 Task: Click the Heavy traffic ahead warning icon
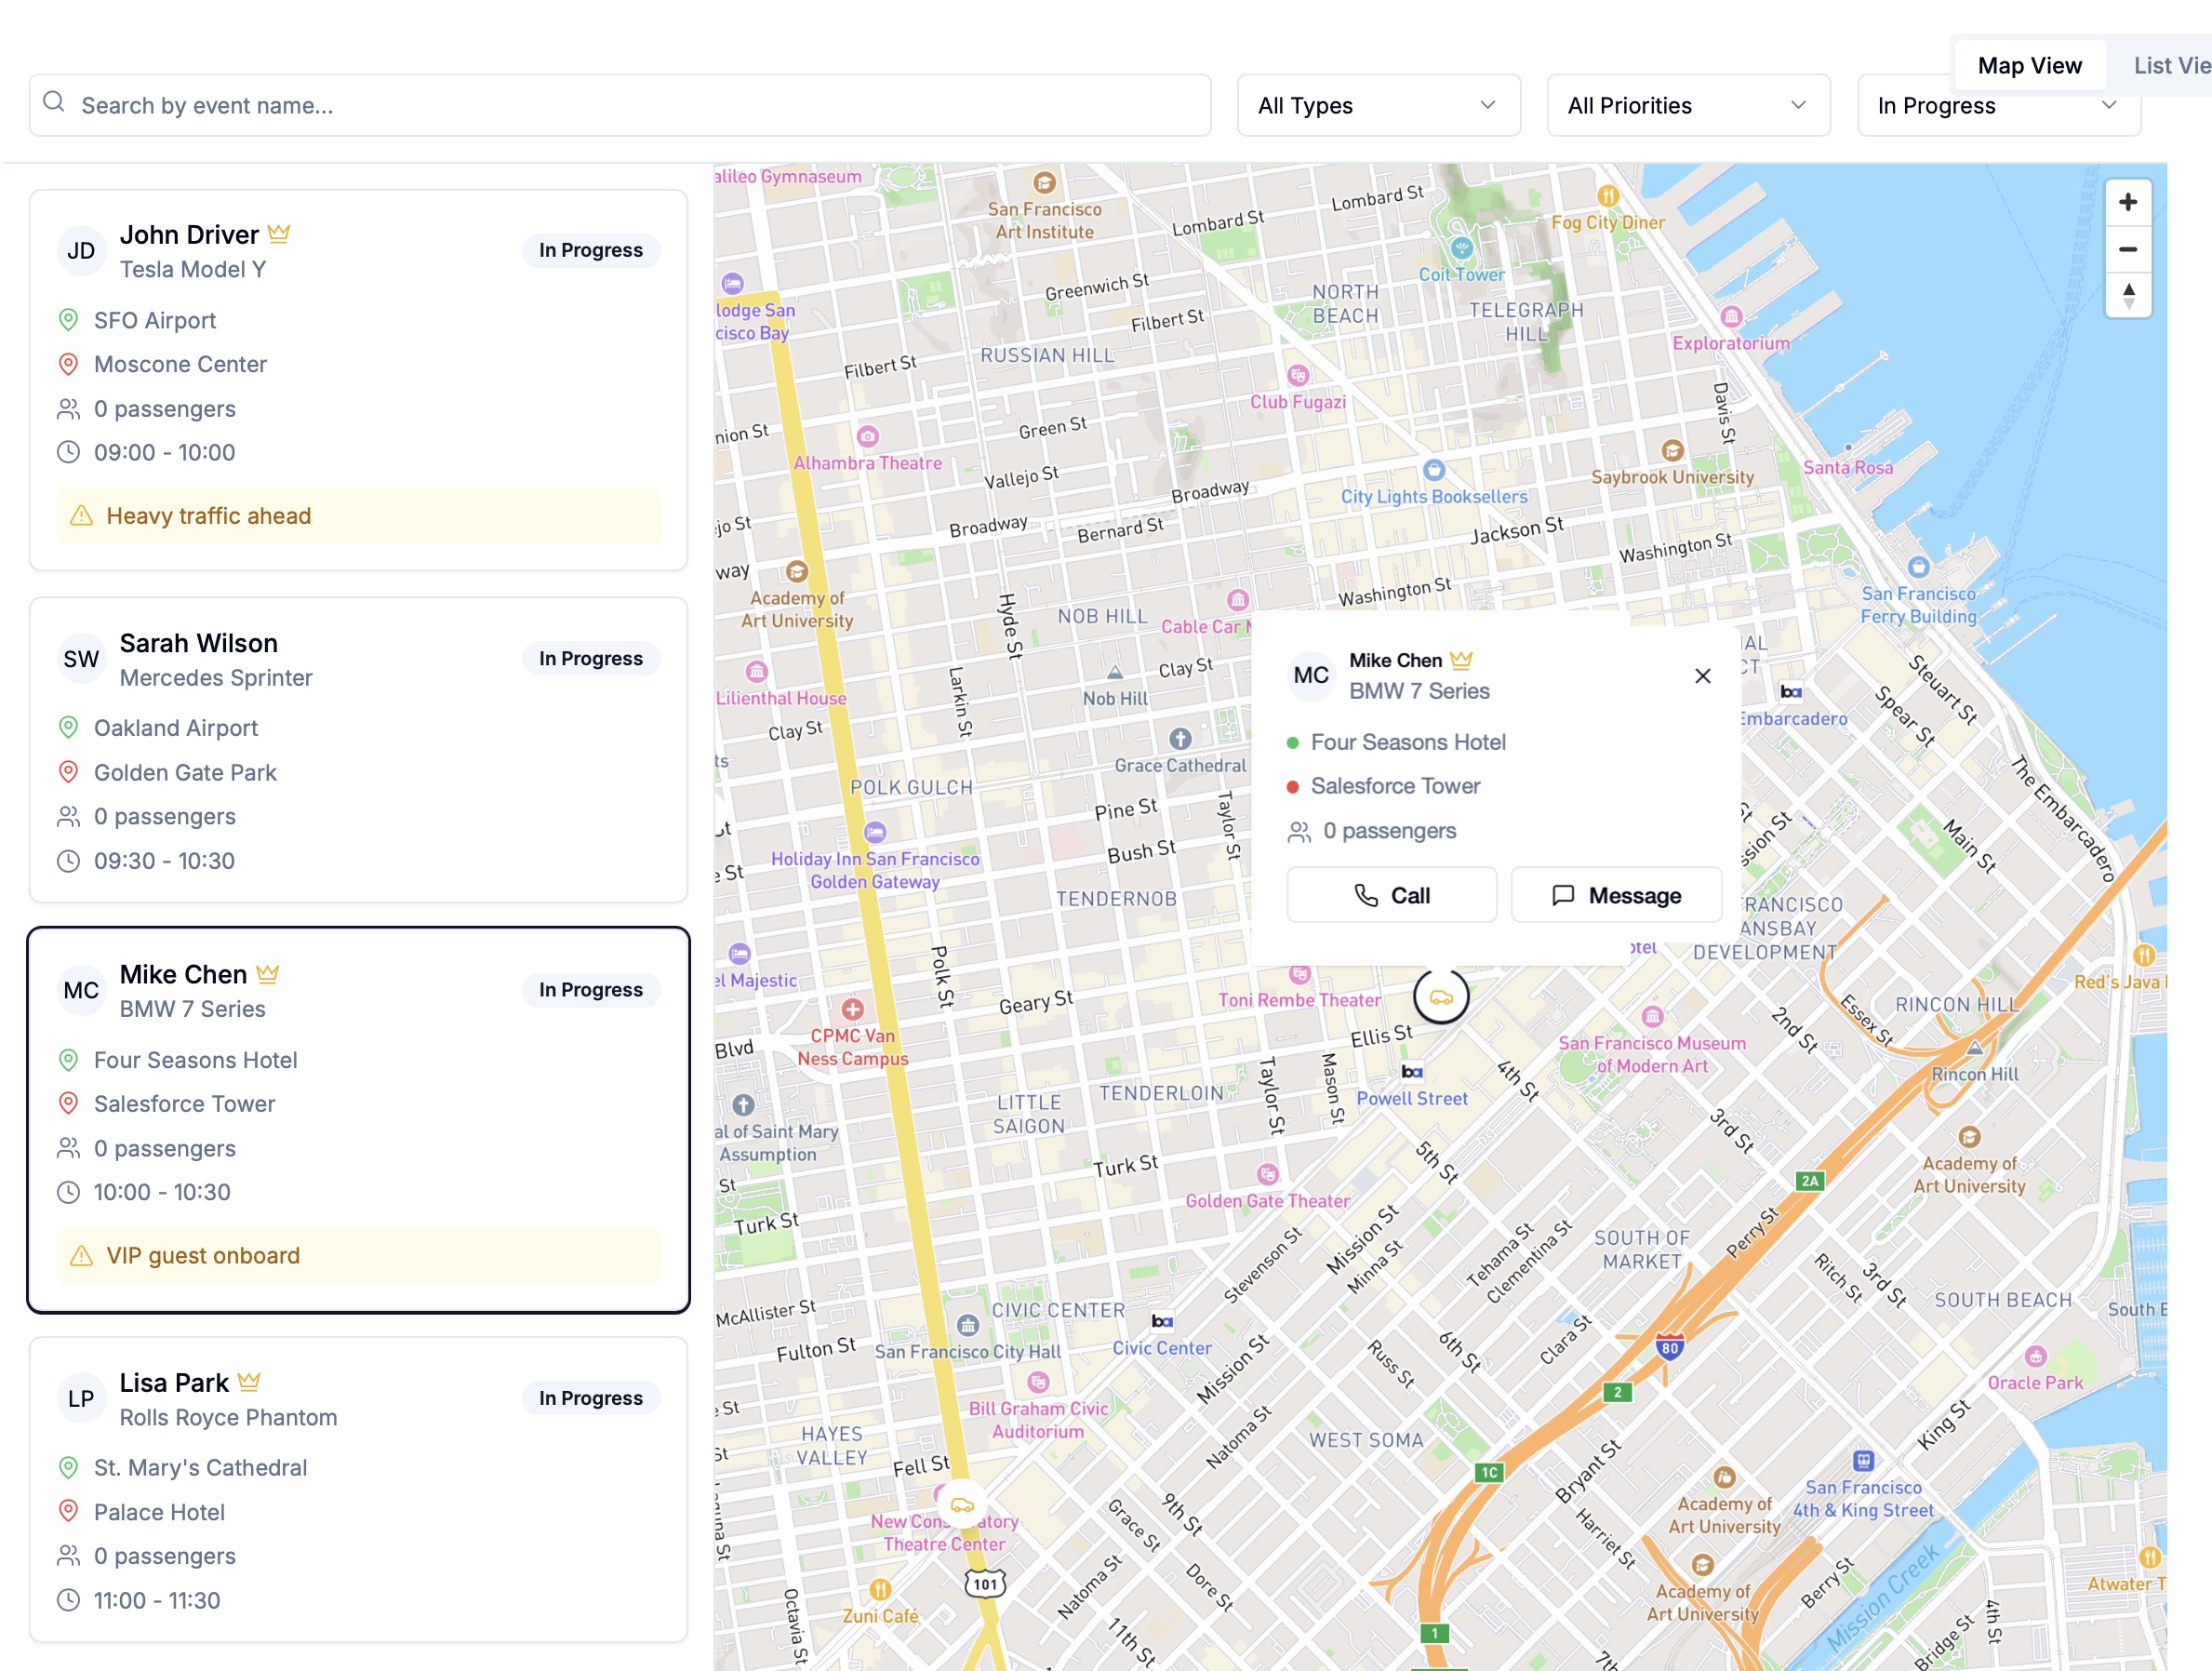pyautogui.click(x=82, y=516)
